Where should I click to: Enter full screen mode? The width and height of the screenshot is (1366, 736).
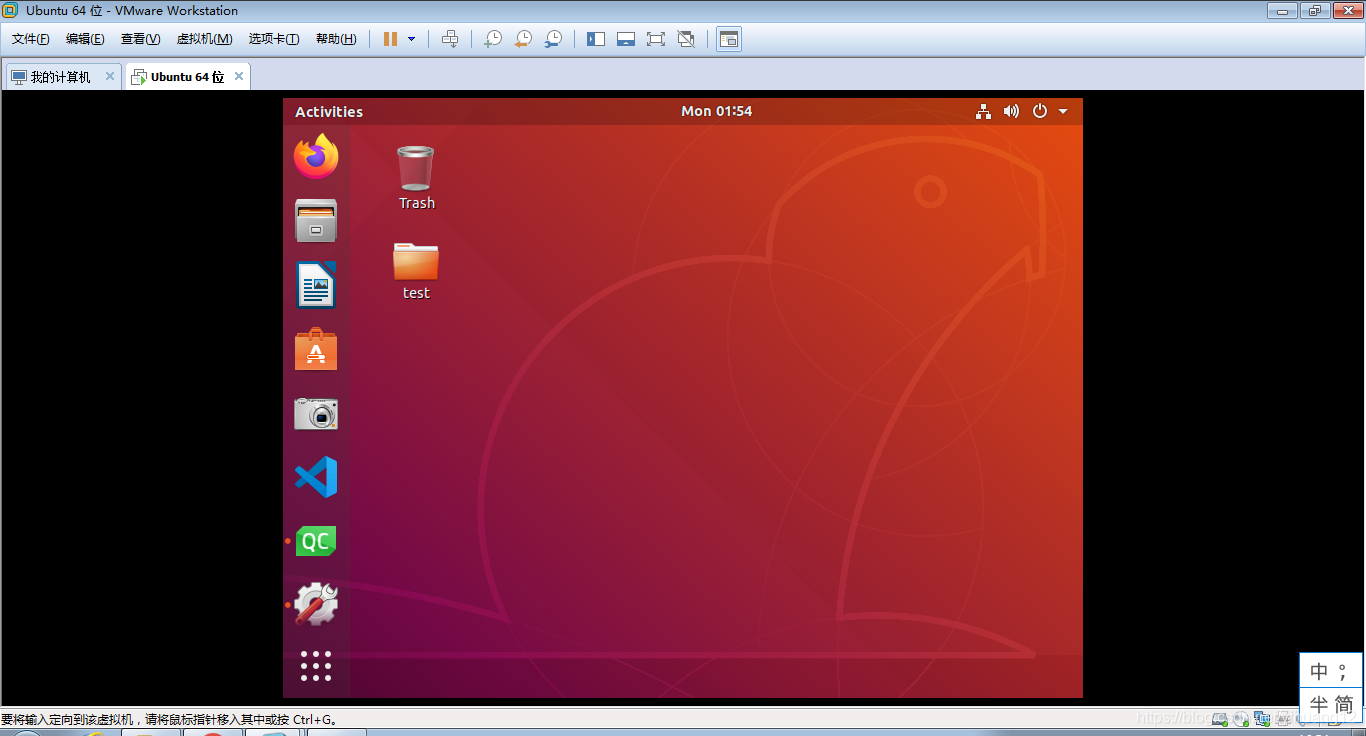[656, 39]
